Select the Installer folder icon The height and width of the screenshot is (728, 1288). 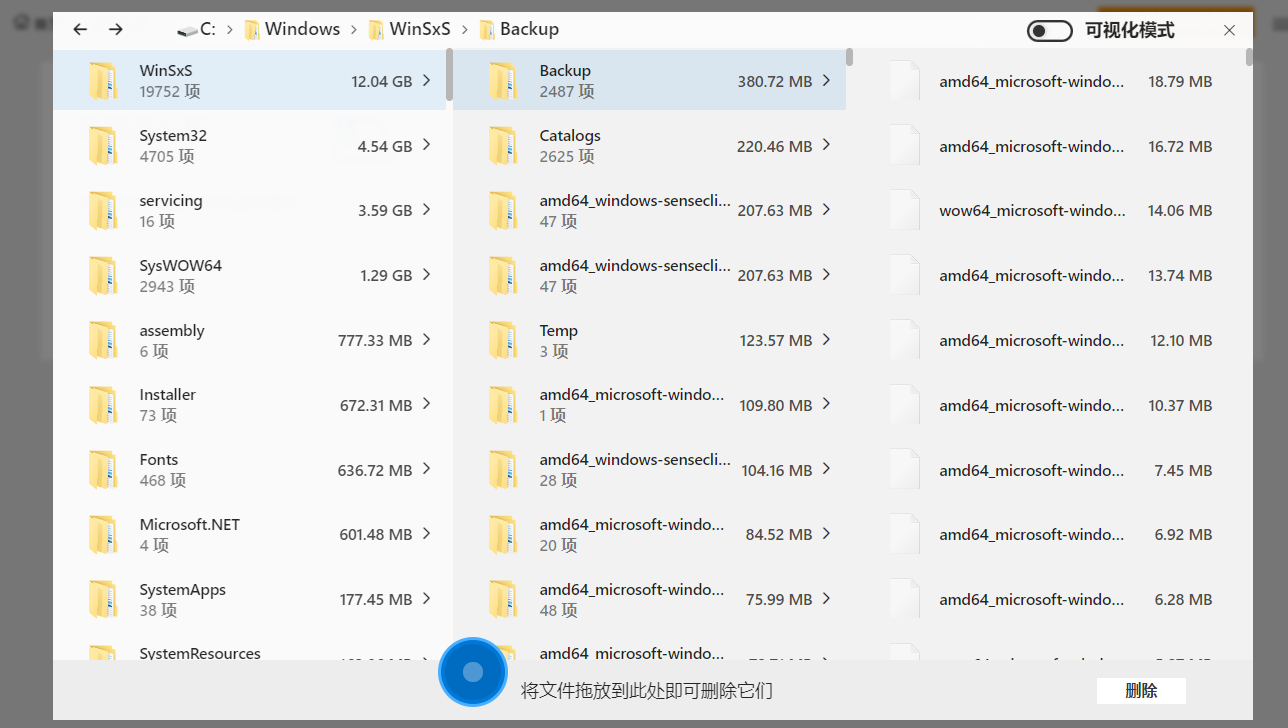(x=103, y=405)
